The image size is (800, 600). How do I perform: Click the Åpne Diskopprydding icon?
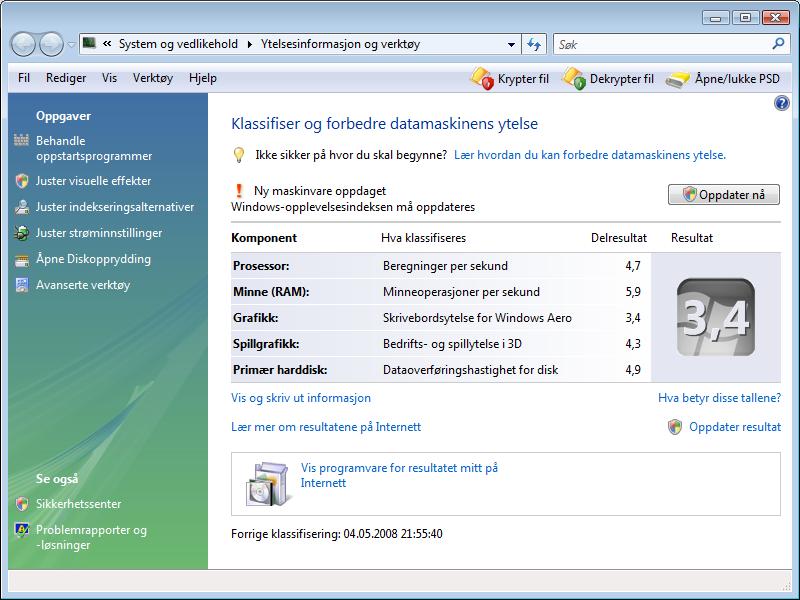tap(22, 260)
